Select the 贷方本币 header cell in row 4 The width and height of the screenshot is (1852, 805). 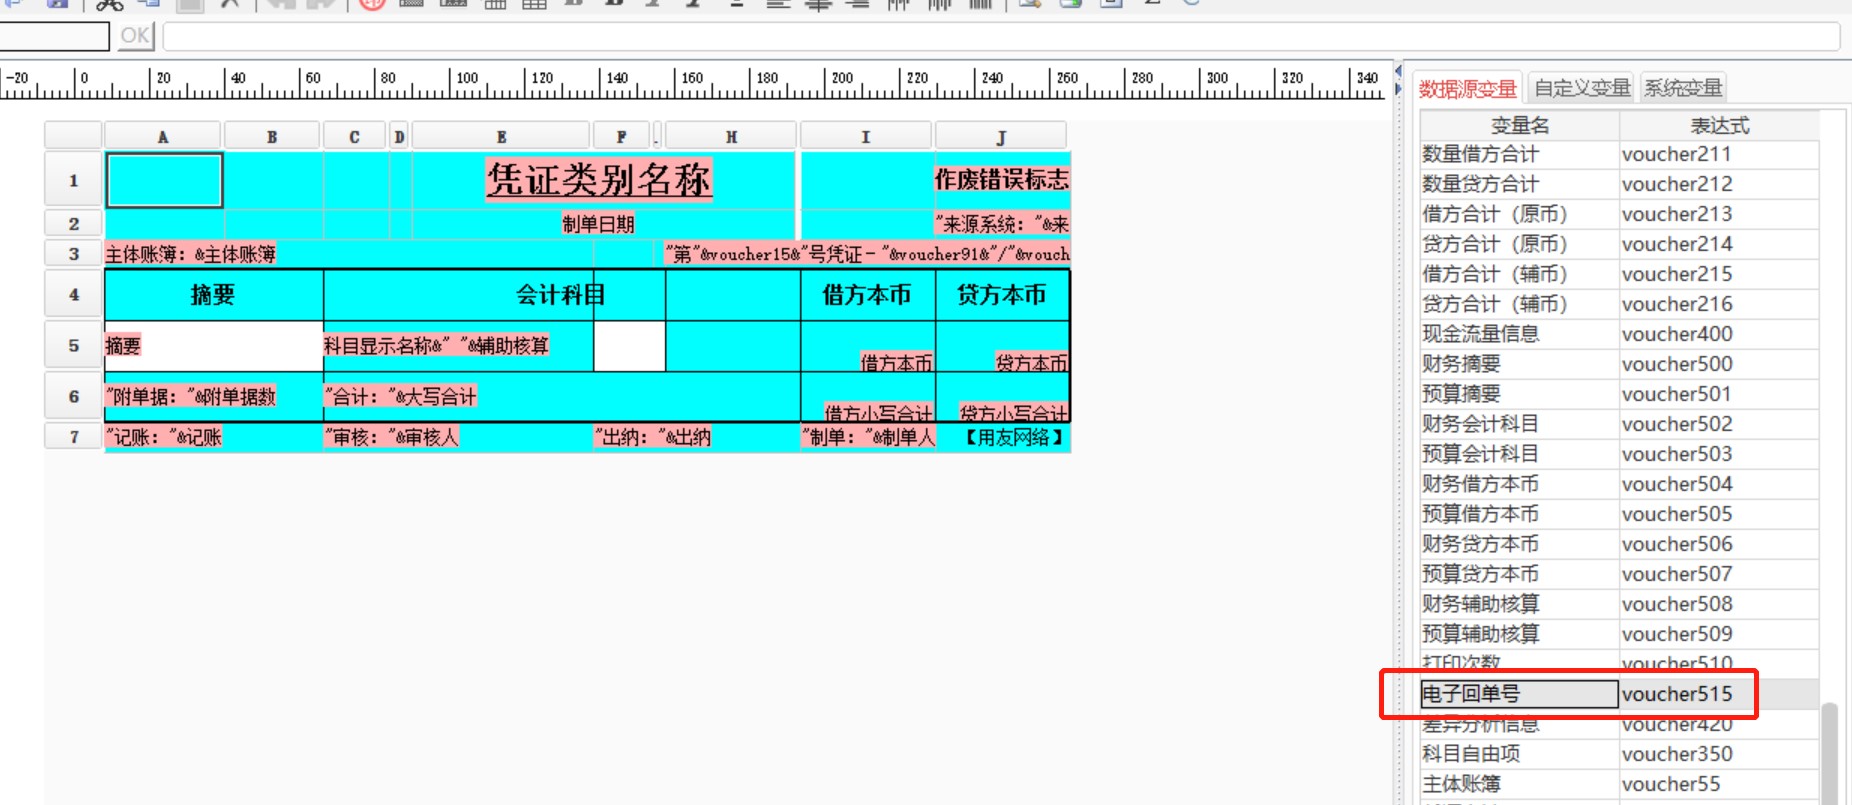(x=1002, y=295)
